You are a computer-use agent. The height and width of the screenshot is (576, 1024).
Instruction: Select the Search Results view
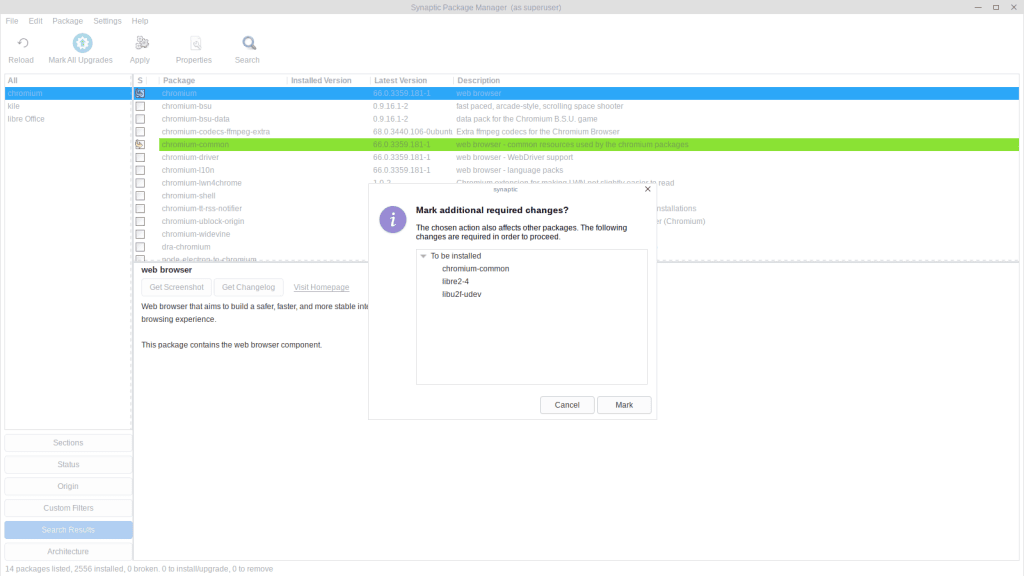[x=68, y=530]
